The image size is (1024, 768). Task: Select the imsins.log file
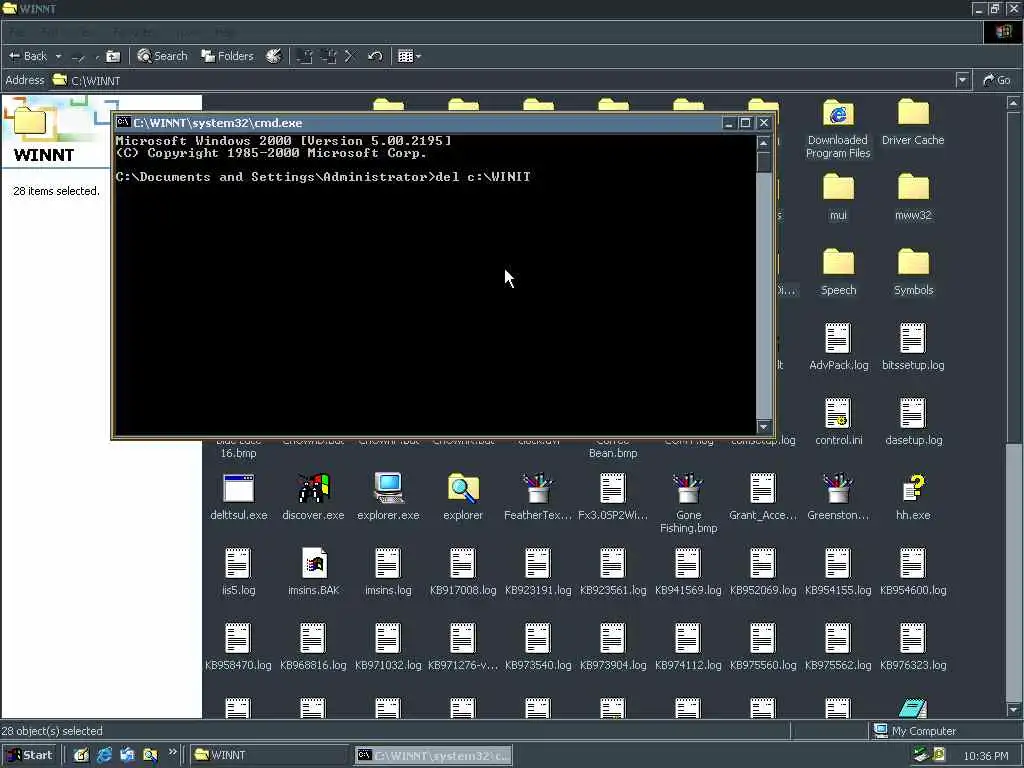388,572
